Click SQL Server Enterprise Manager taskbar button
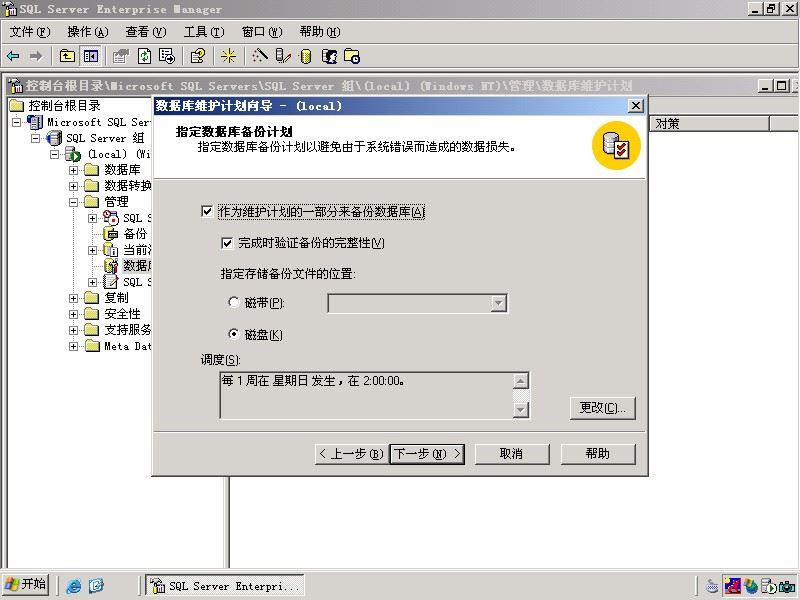The width and height of the screenshot is (800, 600). [224, 586]
